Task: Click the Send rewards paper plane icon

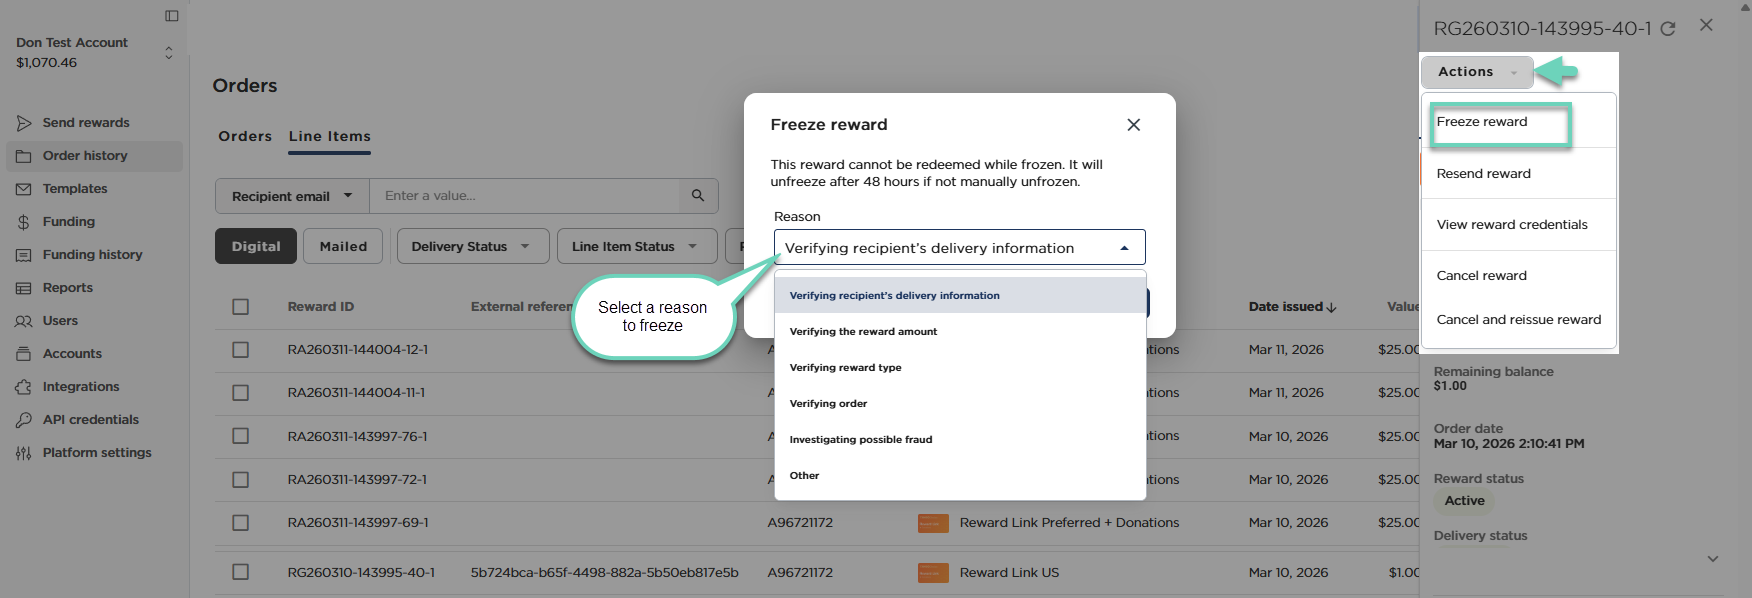Action: pyautogui.click(x=24, y=123)
